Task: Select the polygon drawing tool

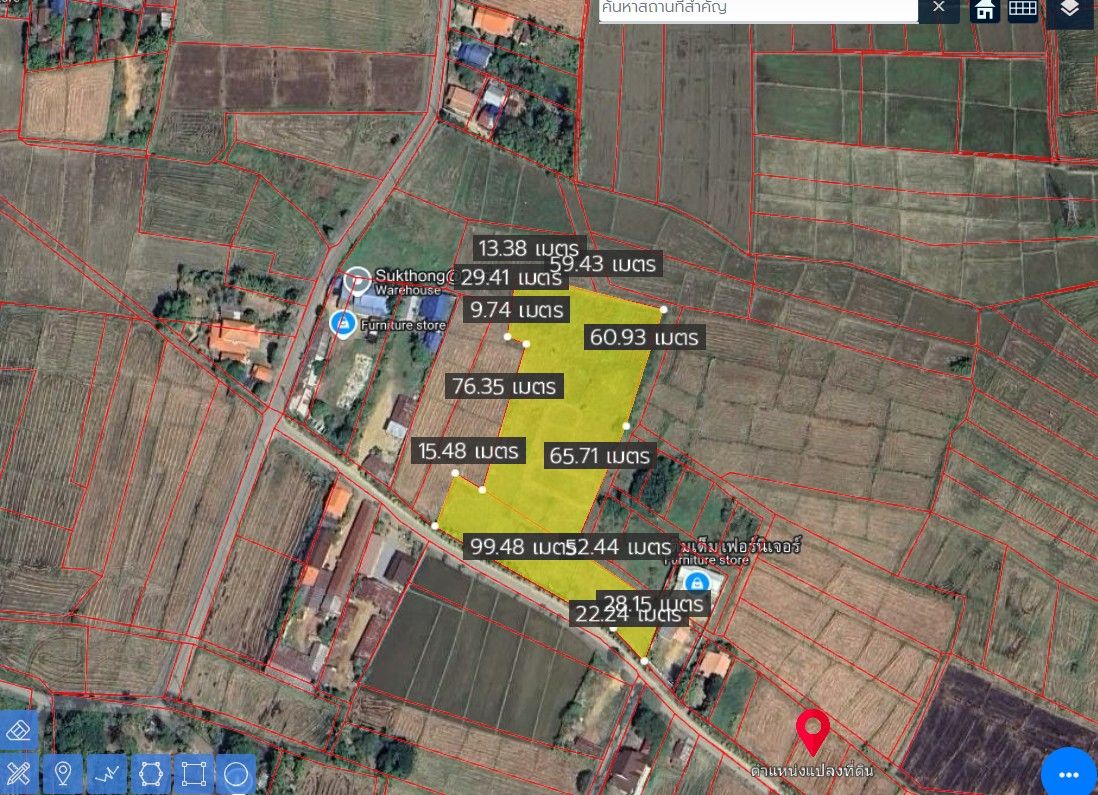Action: 151,773
